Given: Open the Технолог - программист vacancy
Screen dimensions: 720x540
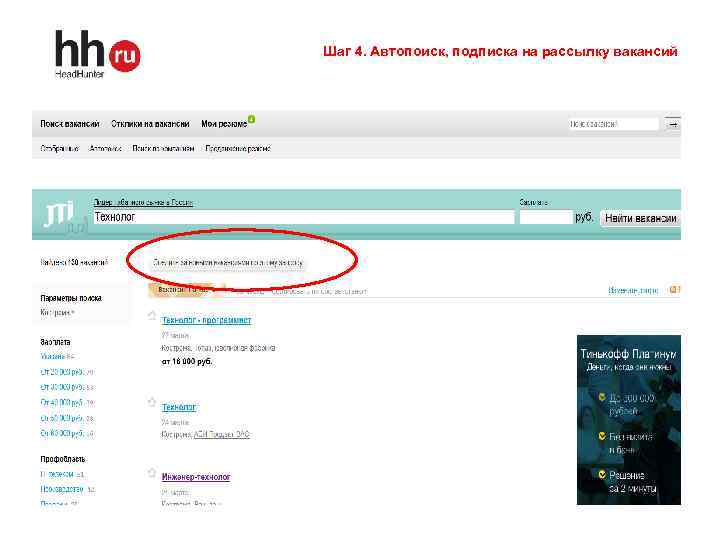Looking at the screenshot, I should point(207,320).
